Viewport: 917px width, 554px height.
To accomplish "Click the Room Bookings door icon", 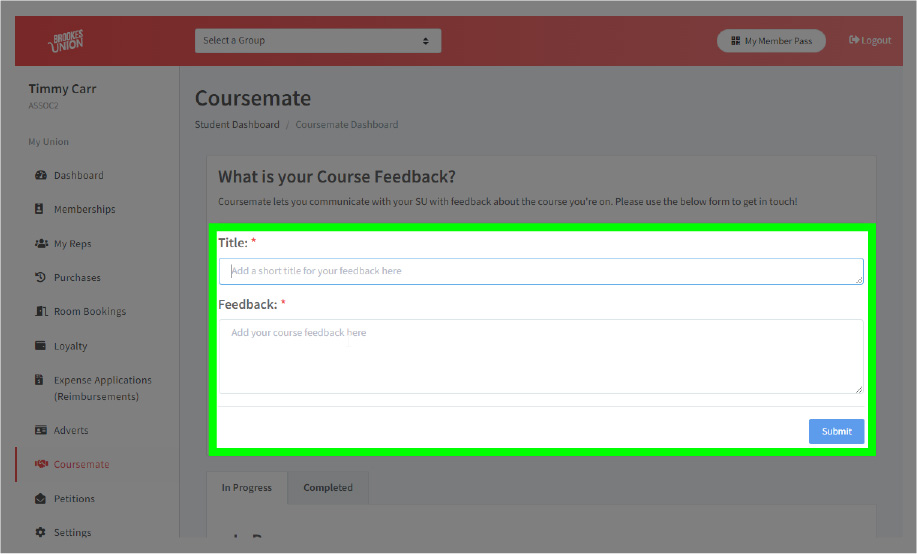I will [x=41, y=312].
